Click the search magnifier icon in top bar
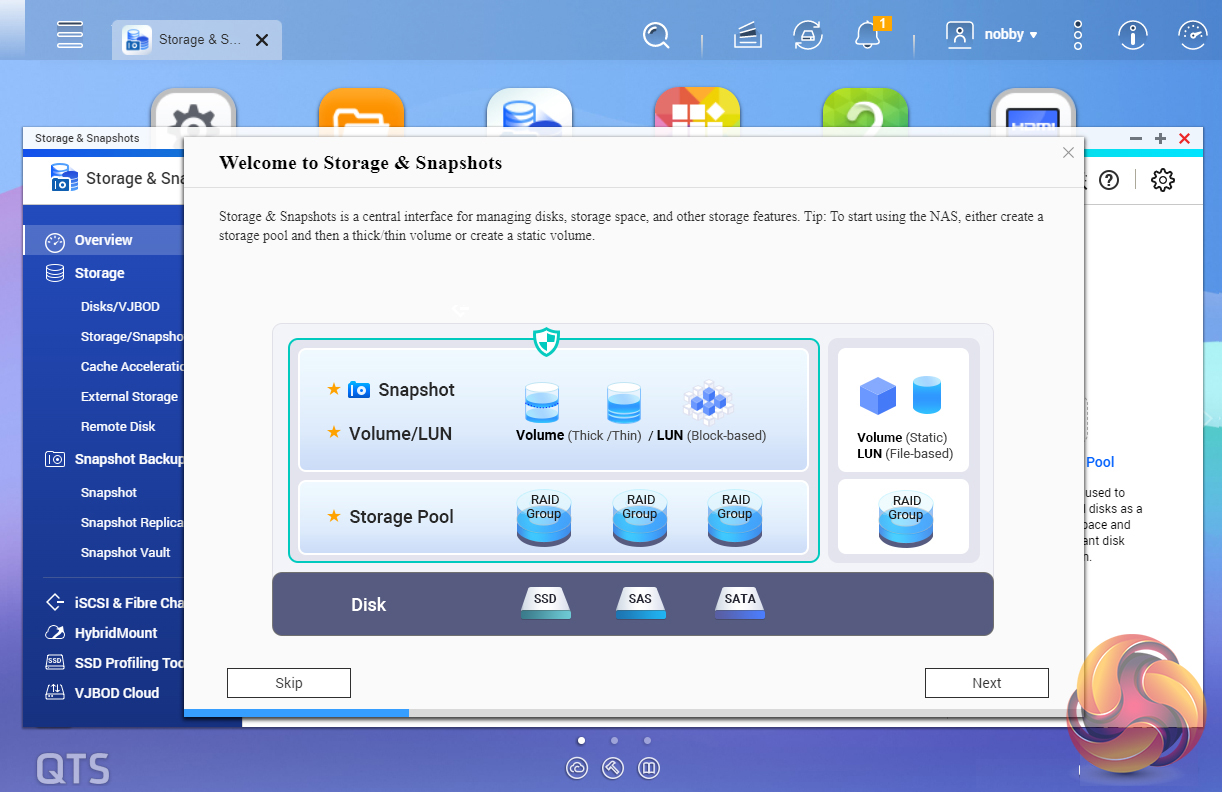The height and width of the screenshot is (792, 1222). [656, 36]
